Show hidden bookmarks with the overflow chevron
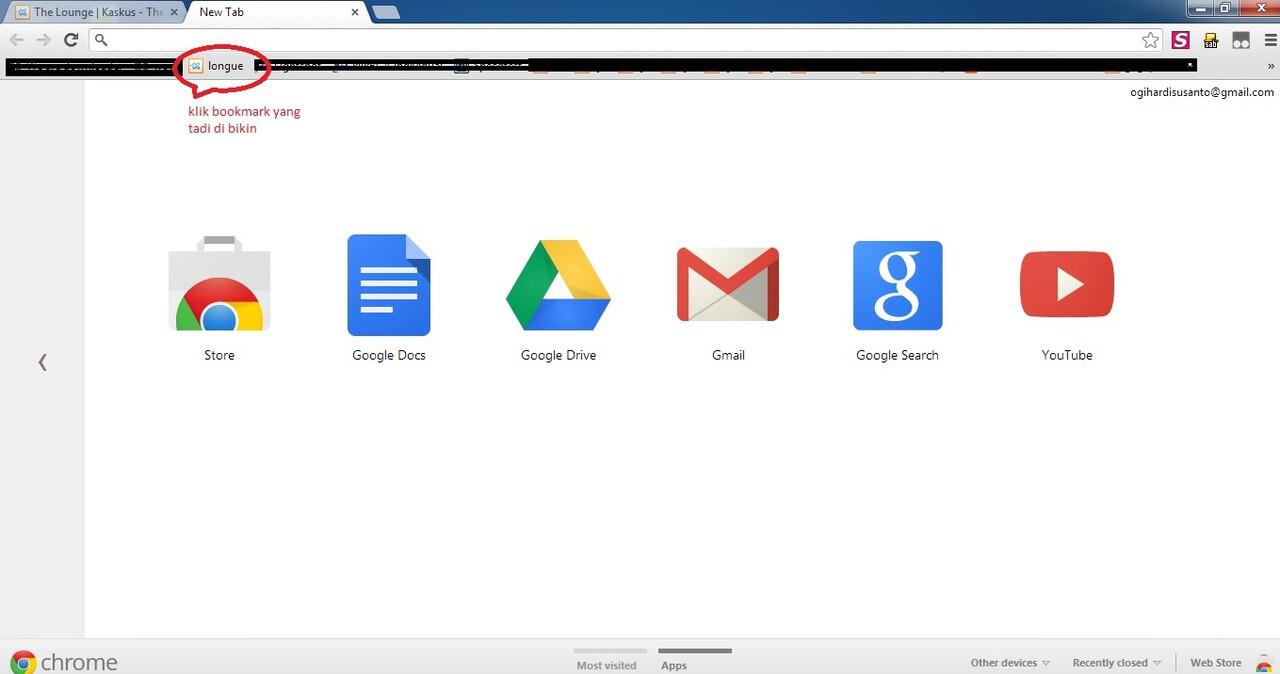The image size is (1280, 674). click(x=1271, y=66)
